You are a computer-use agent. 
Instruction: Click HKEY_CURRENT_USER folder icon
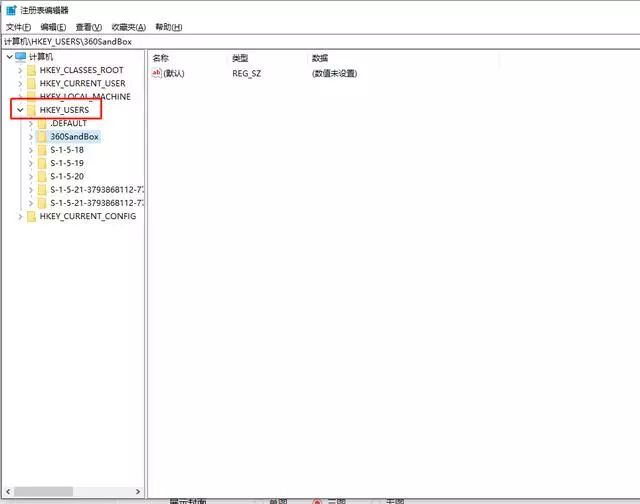(x=31, y=84)
